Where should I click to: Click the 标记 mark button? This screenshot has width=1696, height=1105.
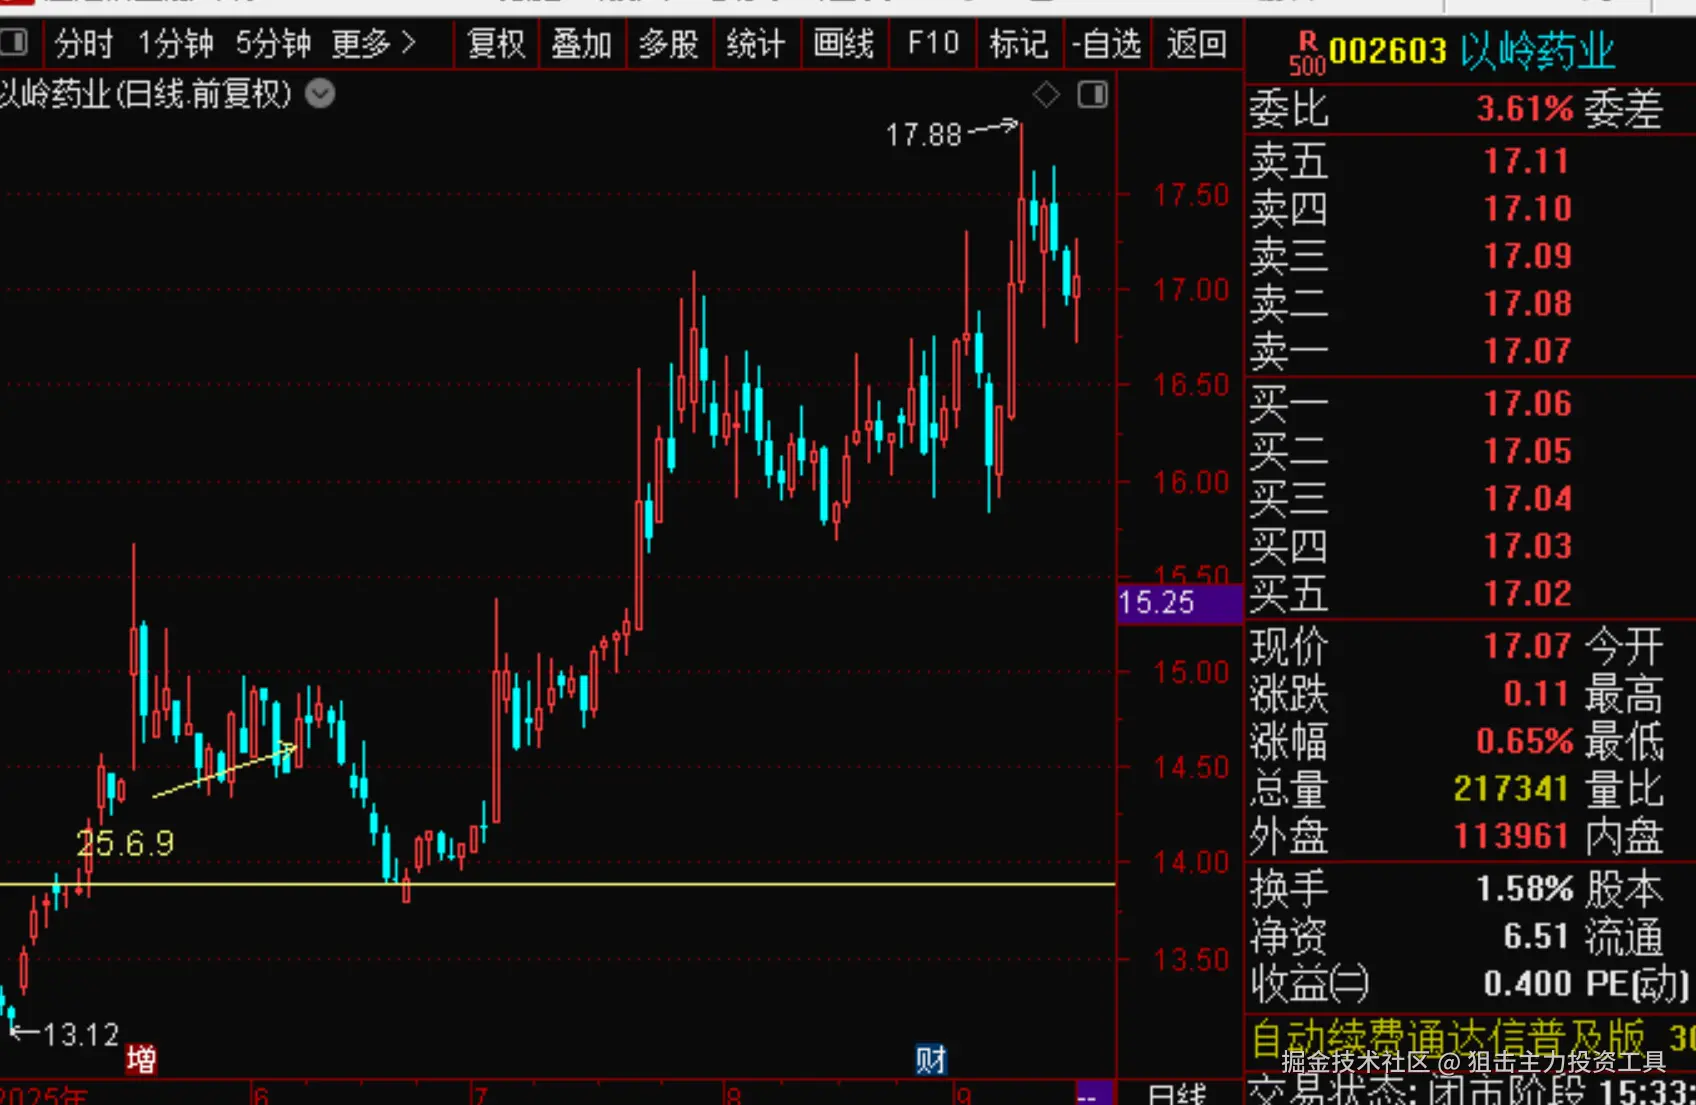point(1018,44)
